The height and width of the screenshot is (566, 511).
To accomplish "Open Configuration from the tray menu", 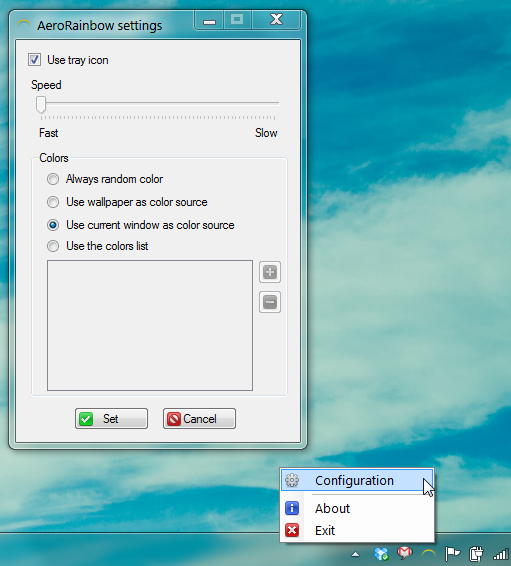I will (357, 480).
